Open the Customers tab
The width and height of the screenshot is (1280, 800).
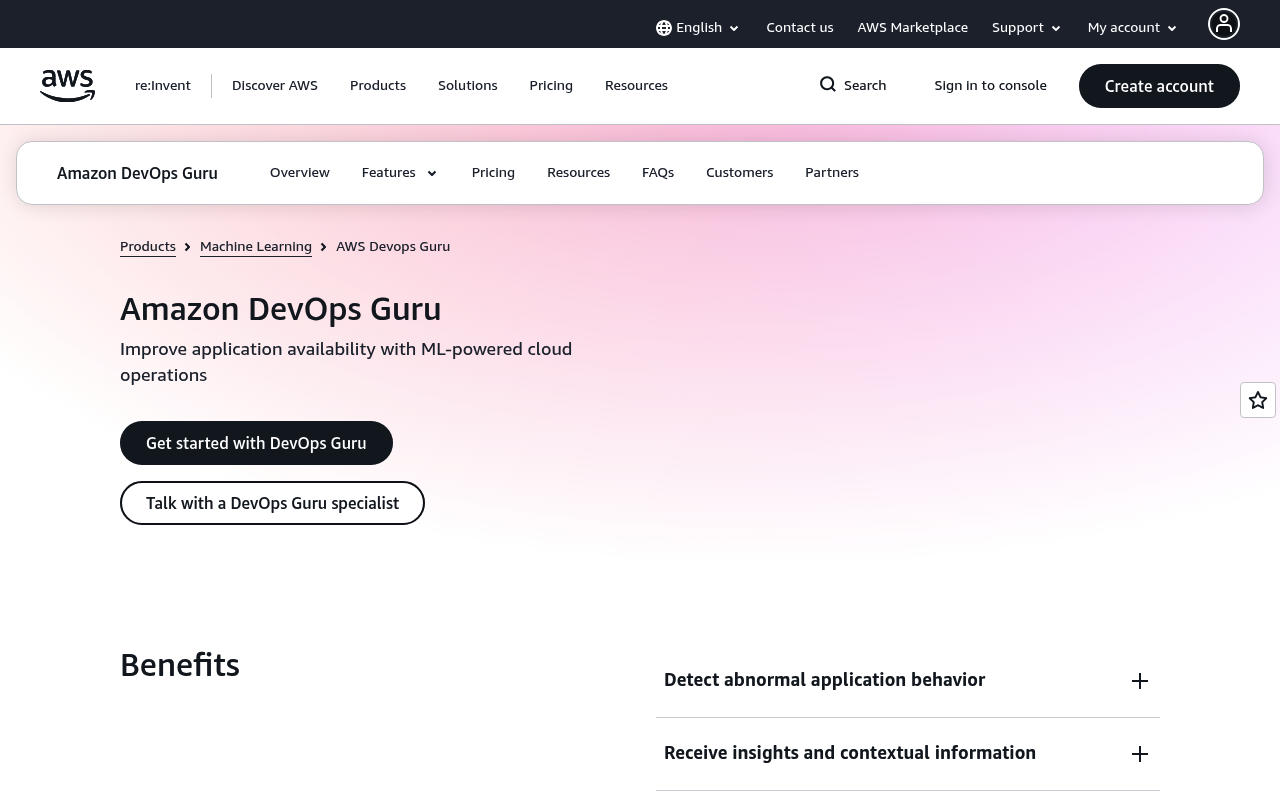pos(739,172)
